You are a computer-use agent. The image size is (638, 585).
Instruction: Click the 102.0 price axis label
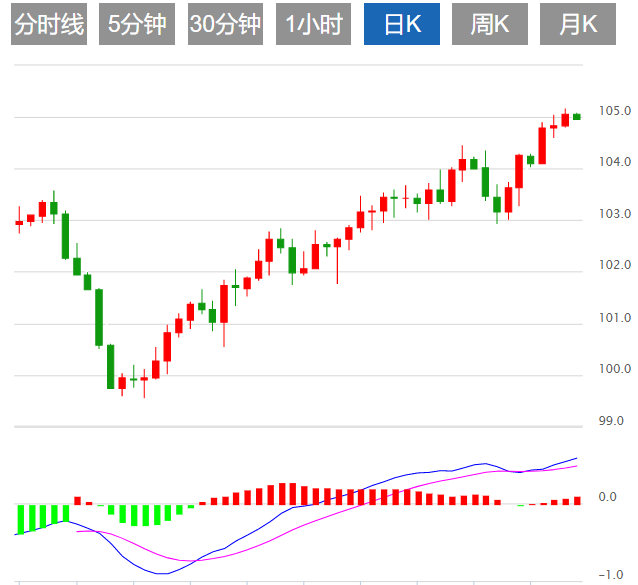click(615, 266)
